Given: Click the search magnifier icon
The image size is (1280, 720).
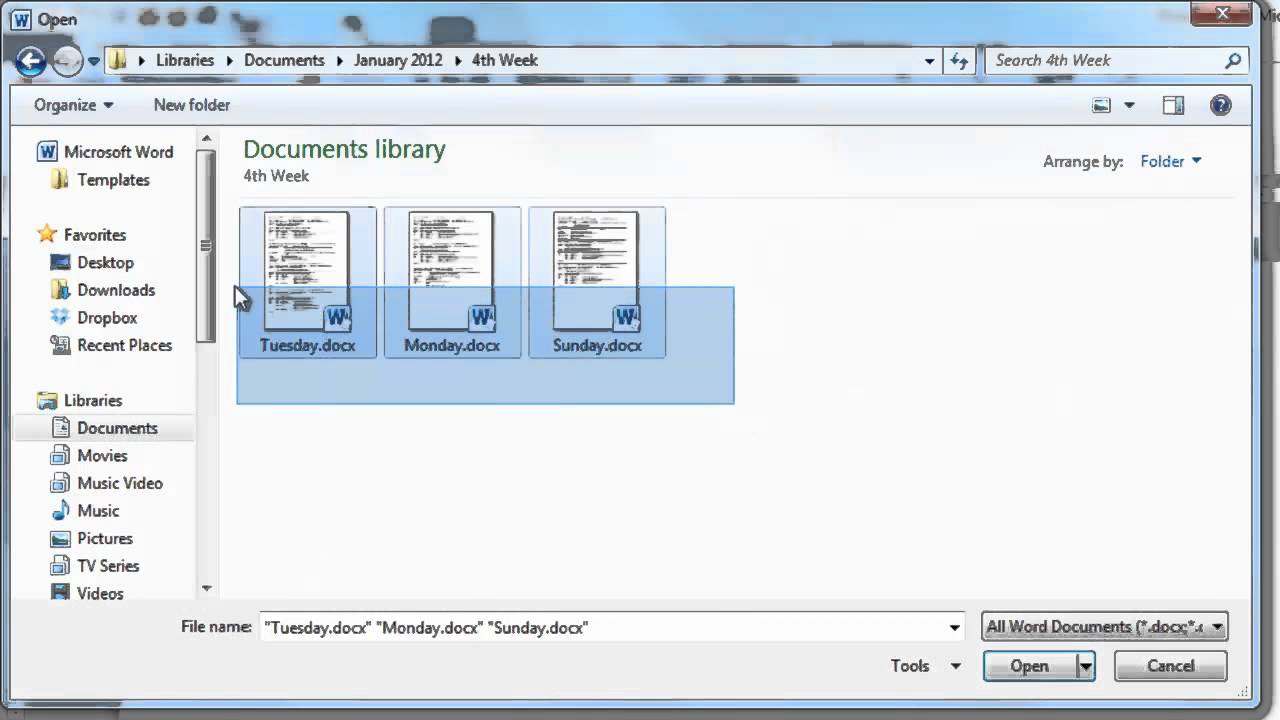Looking at the screenshot, I should click(x=1233, y=61).
